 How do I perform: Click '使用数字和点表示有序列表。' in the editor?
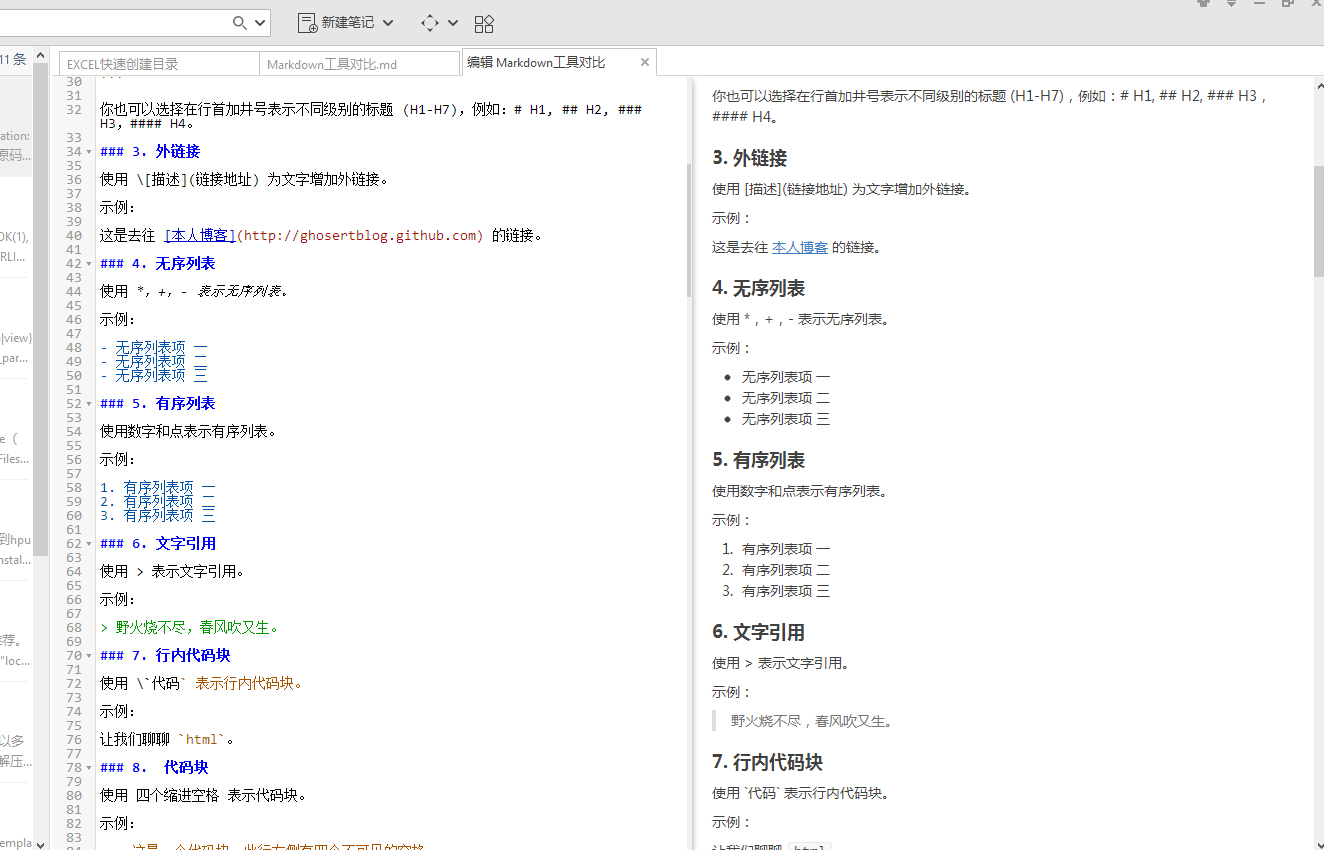pyautogui.click(x=188, y=432)
